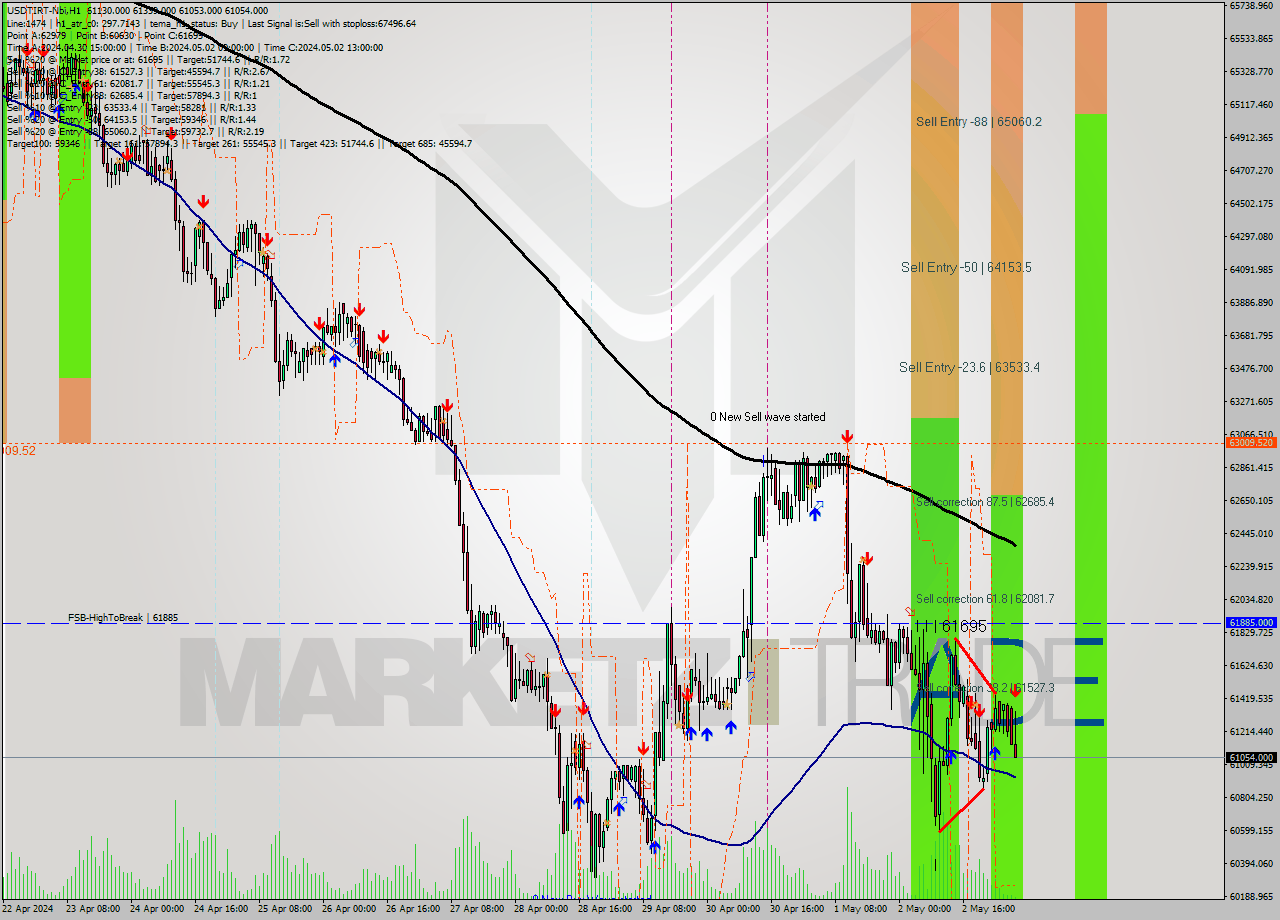Click the '2 May 16:00' time label
The width and height of the screenshot is (1280, 920).
(x=989, y=909)
